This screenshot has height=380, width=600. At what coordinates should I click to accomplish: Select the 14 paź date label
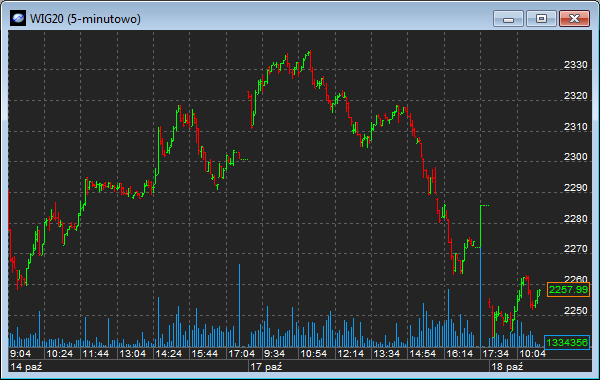pos(26,367)
